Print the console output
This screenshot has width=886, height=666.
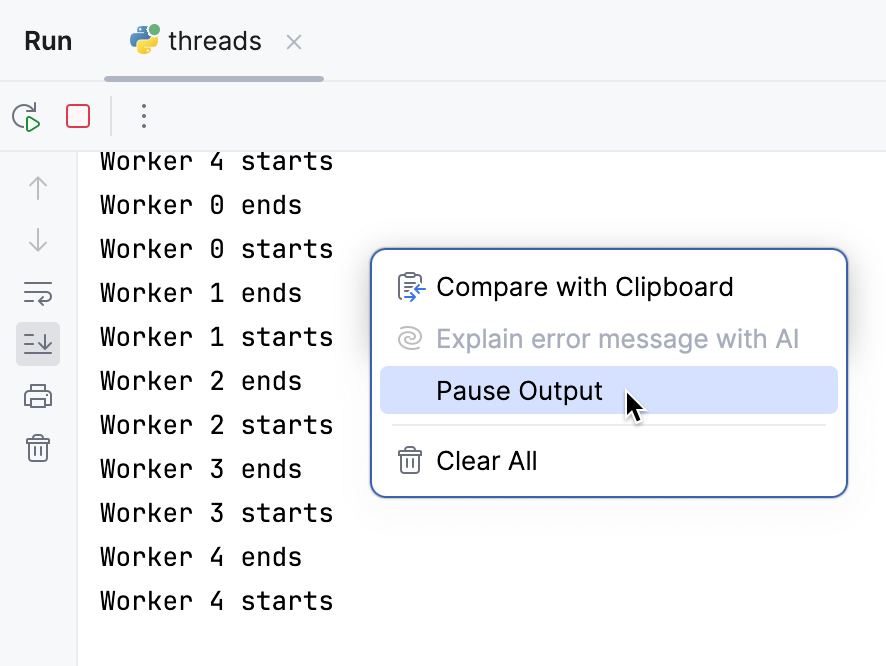pyautogui.click(x=37, y=395)
